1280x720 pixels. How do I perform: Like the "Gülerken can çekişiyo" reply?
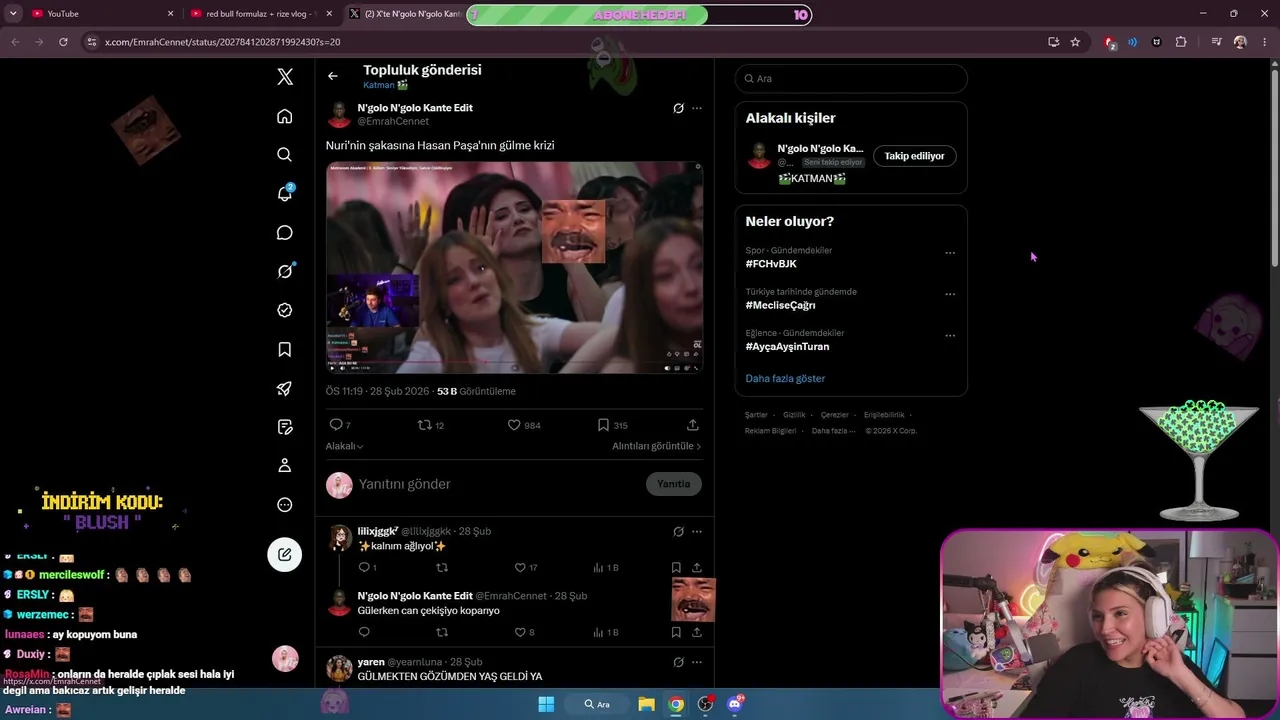[x=520, y=632]
